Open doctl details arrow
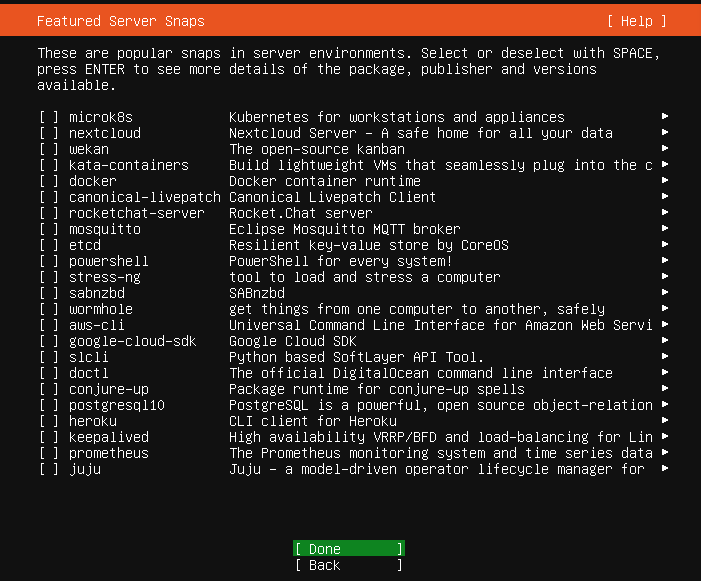 [x=665, y=372]
